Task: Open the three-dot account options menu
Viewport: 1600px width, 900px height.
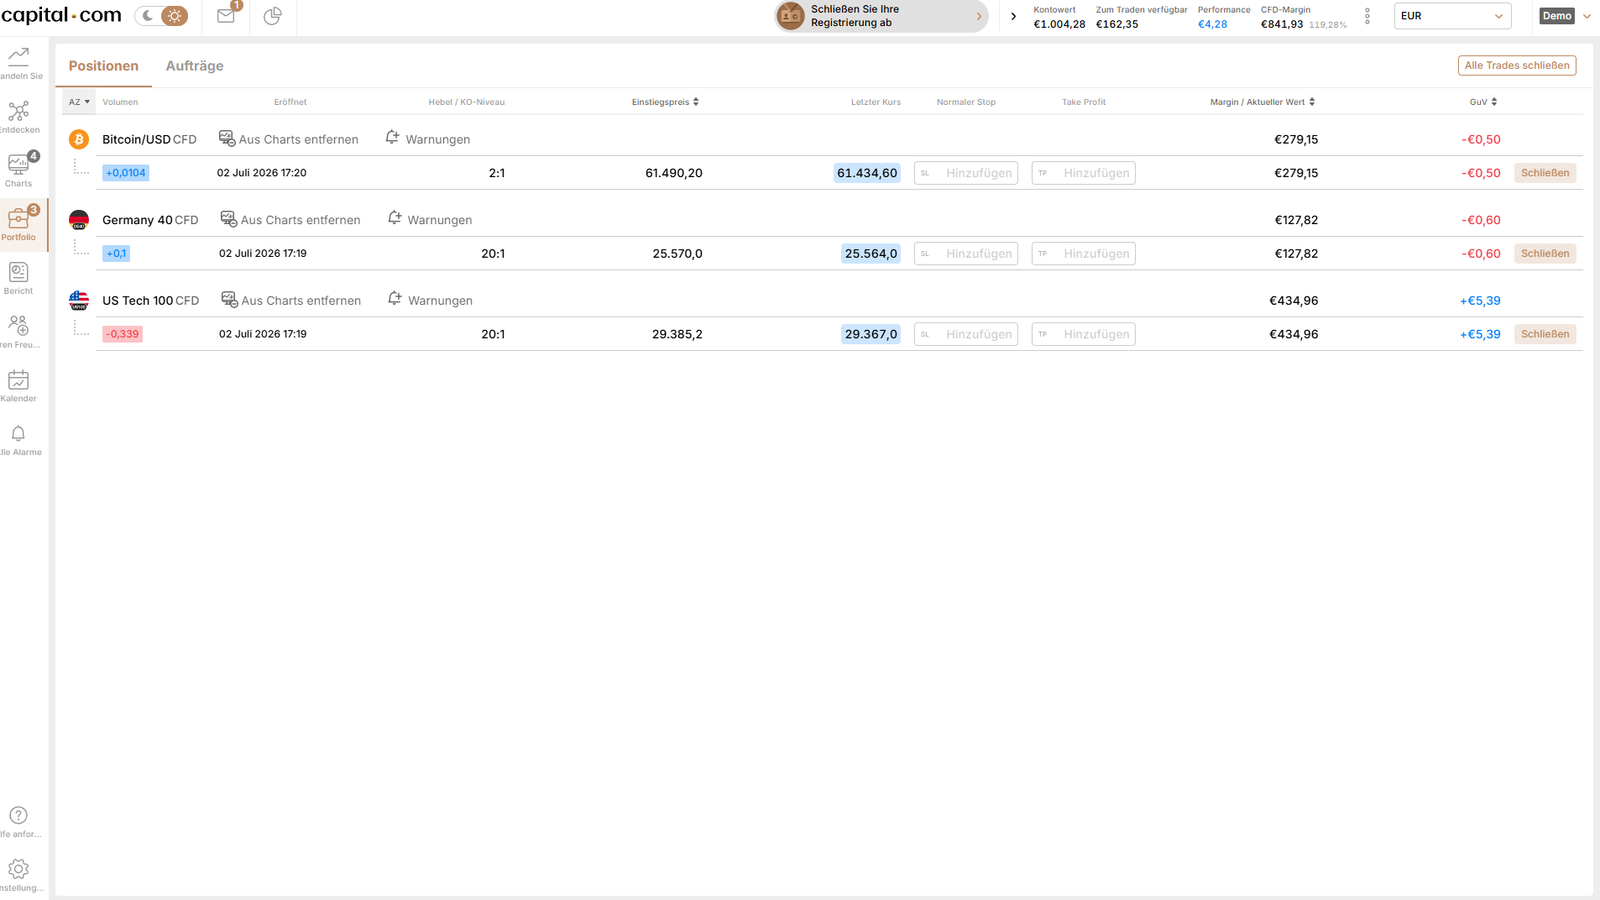Action: click(1367, 16)
